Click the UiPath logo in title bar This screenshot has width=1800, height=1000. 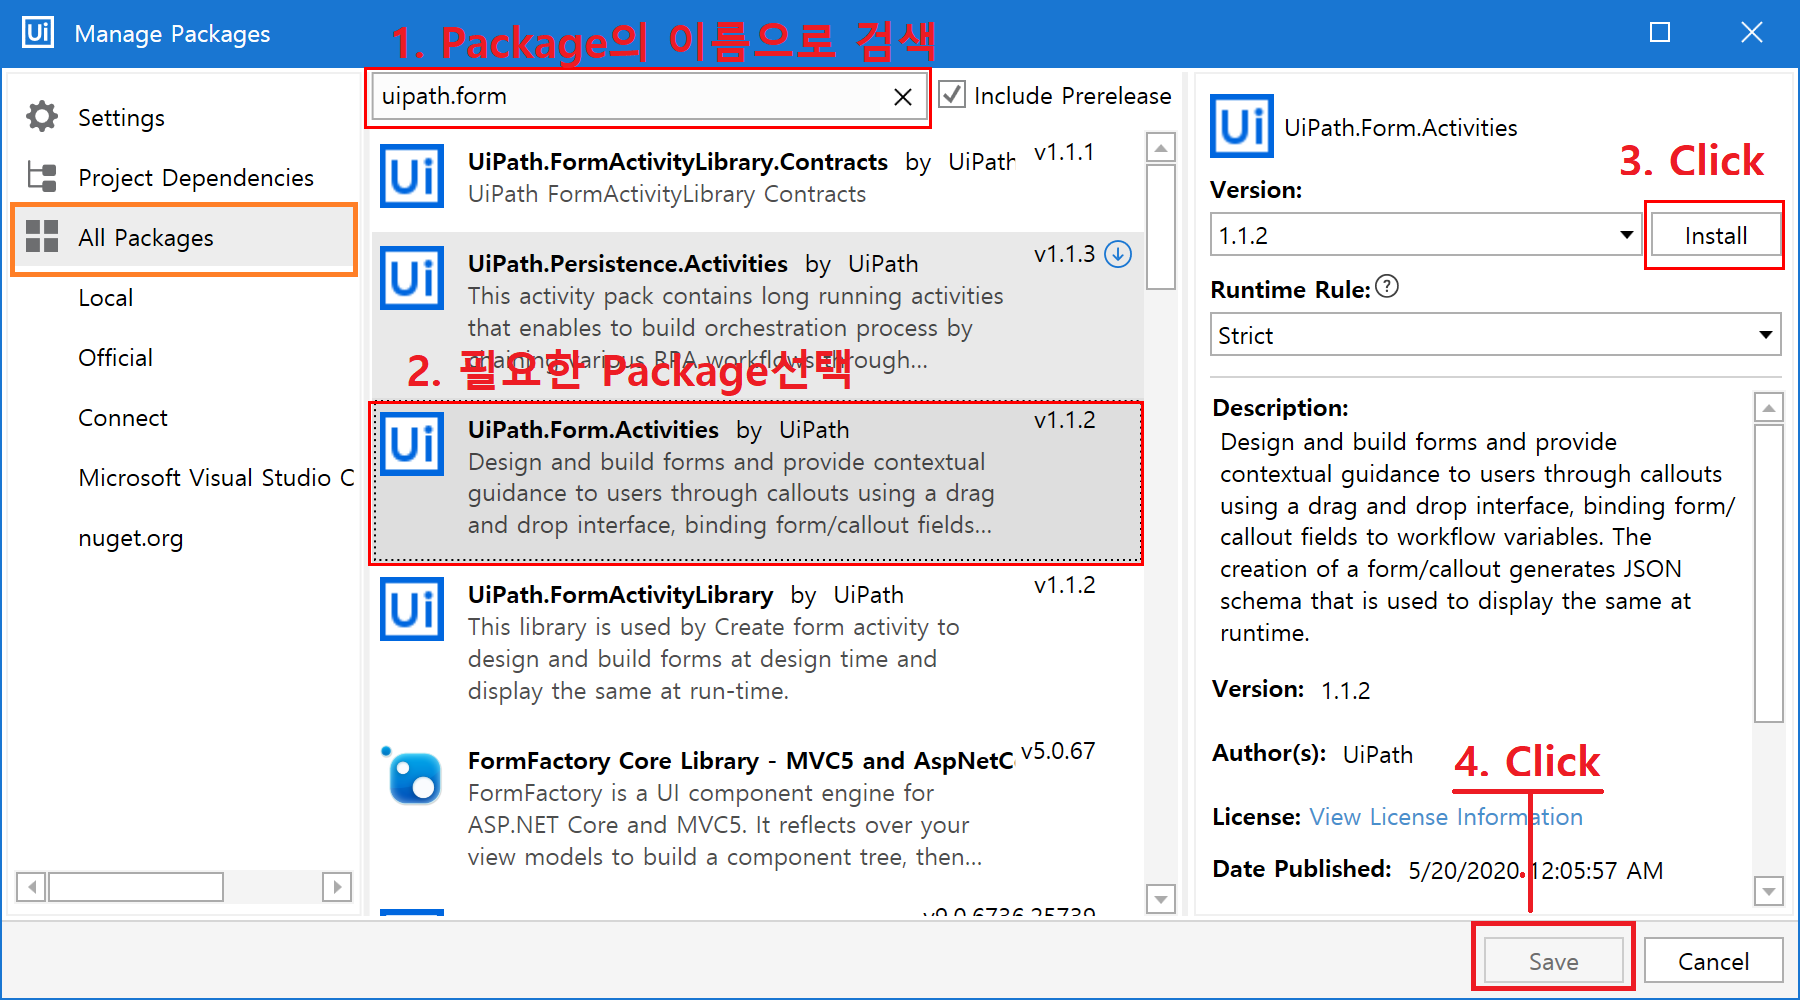click(x=38, y=32)
